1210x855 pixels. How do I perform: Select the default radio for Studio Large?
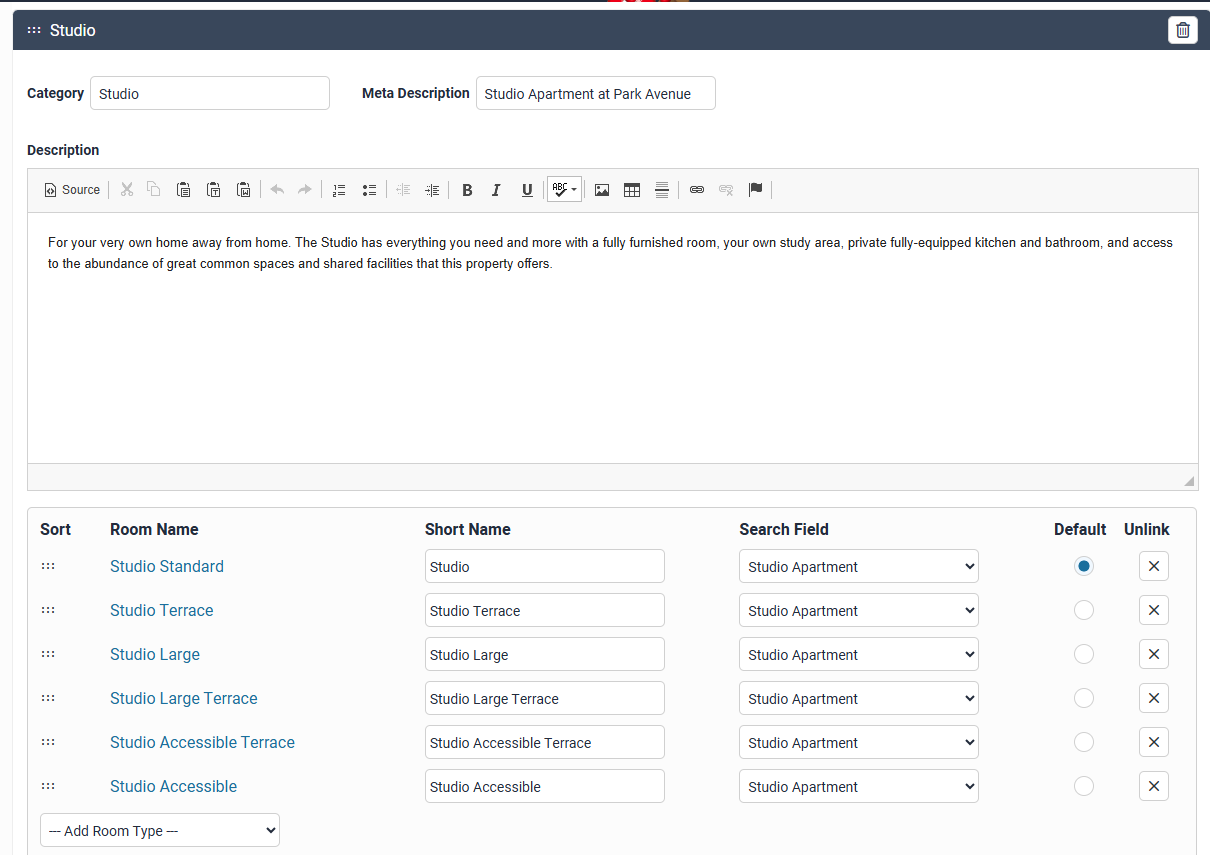click(1083, 654)
